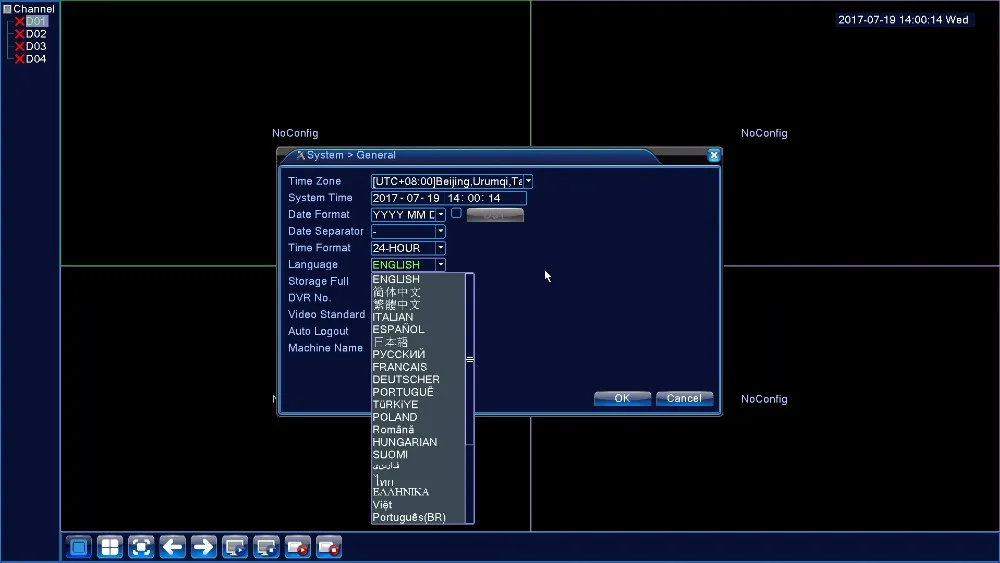The image size is (1000, 563).
Task: Click the language list scrollbar handle
Action: point(470,360)
